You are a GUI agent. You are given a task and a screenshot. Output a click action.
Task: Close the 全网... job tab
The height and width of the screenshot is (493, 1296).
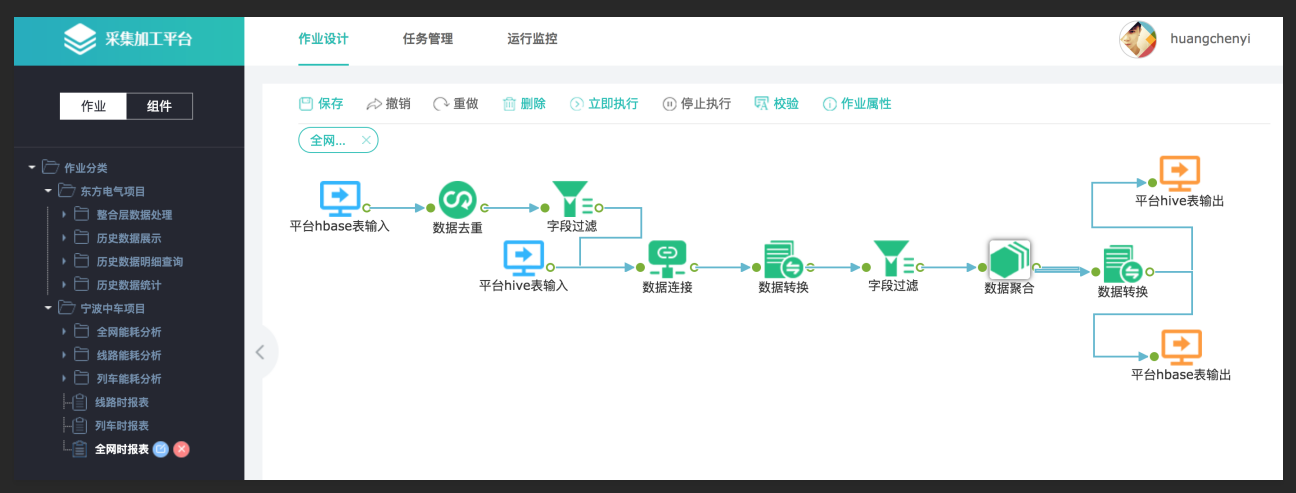[x=366, y=141]
